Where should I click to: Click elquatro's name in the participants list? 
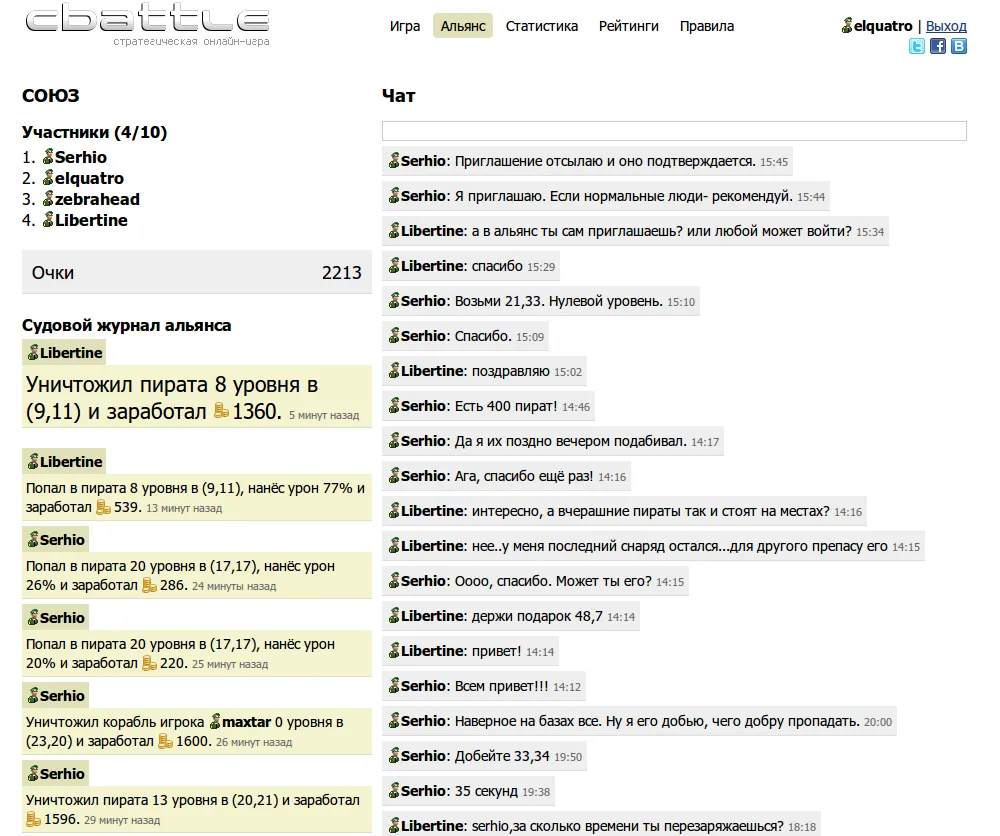(x=89, y=178)
